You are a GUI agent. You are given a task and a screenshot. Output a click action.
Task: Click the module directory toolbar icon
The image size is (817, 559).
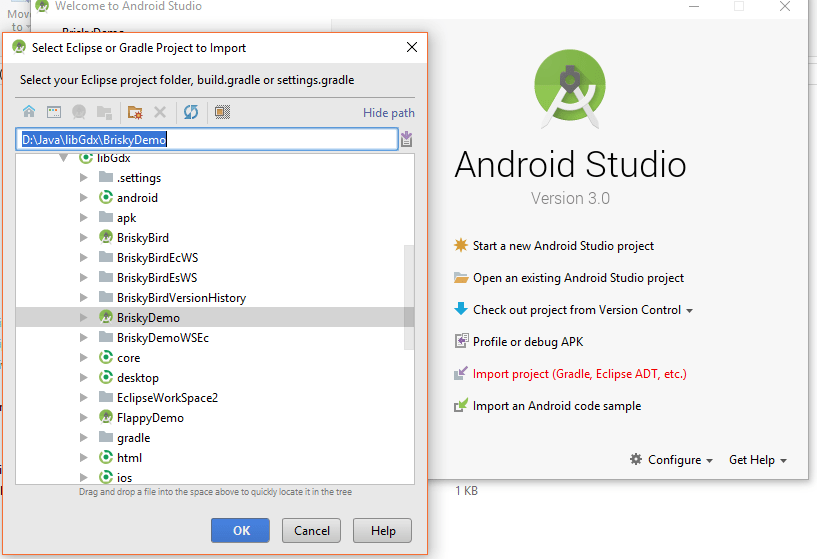(104, 111)
